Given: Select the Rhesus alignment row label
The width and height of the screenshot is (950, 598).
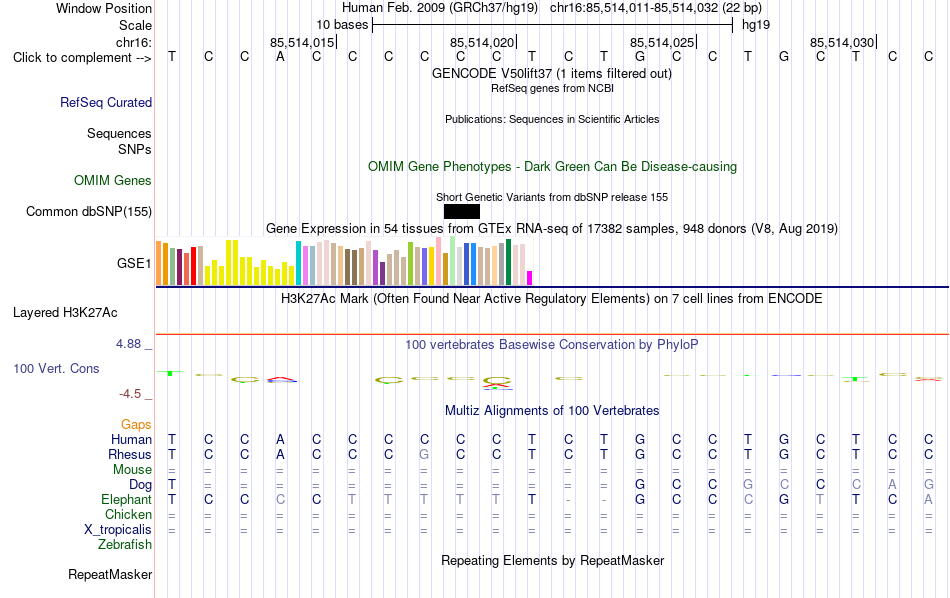Looking at the screenshot, I should 130,454.
